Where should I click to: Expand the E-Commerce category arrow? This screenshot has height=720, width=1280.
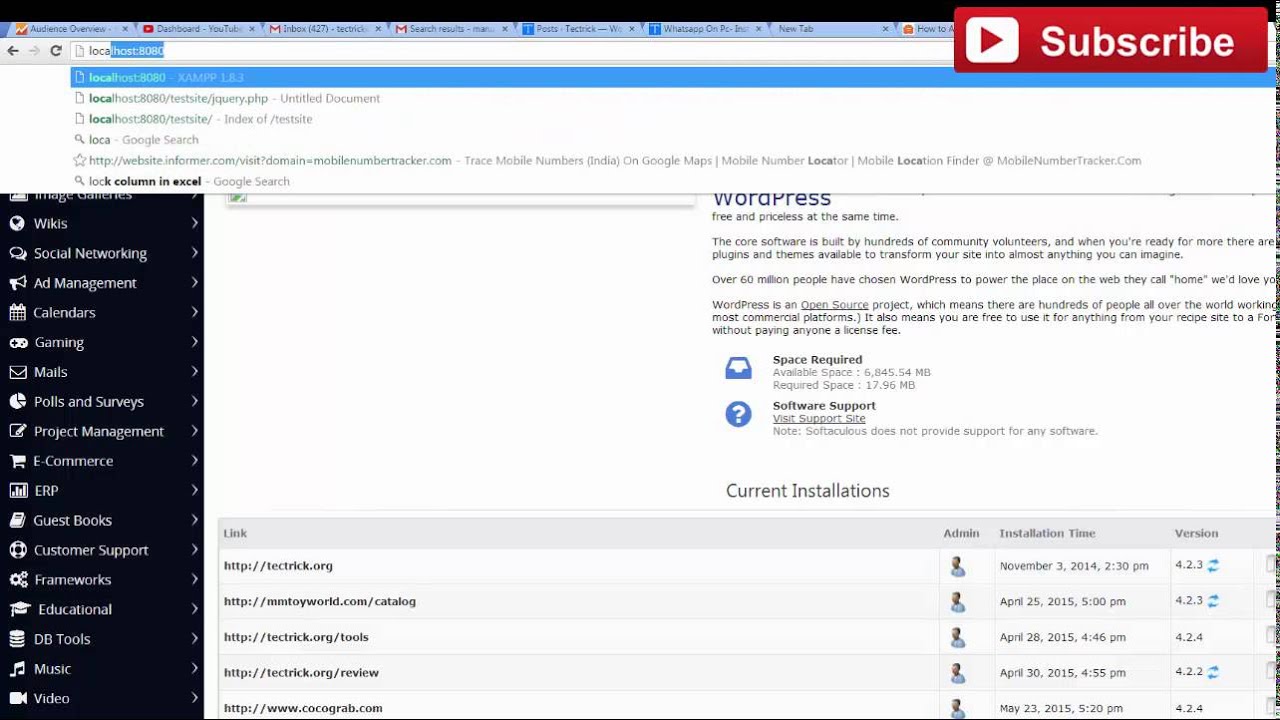click(x=194, y=461)
